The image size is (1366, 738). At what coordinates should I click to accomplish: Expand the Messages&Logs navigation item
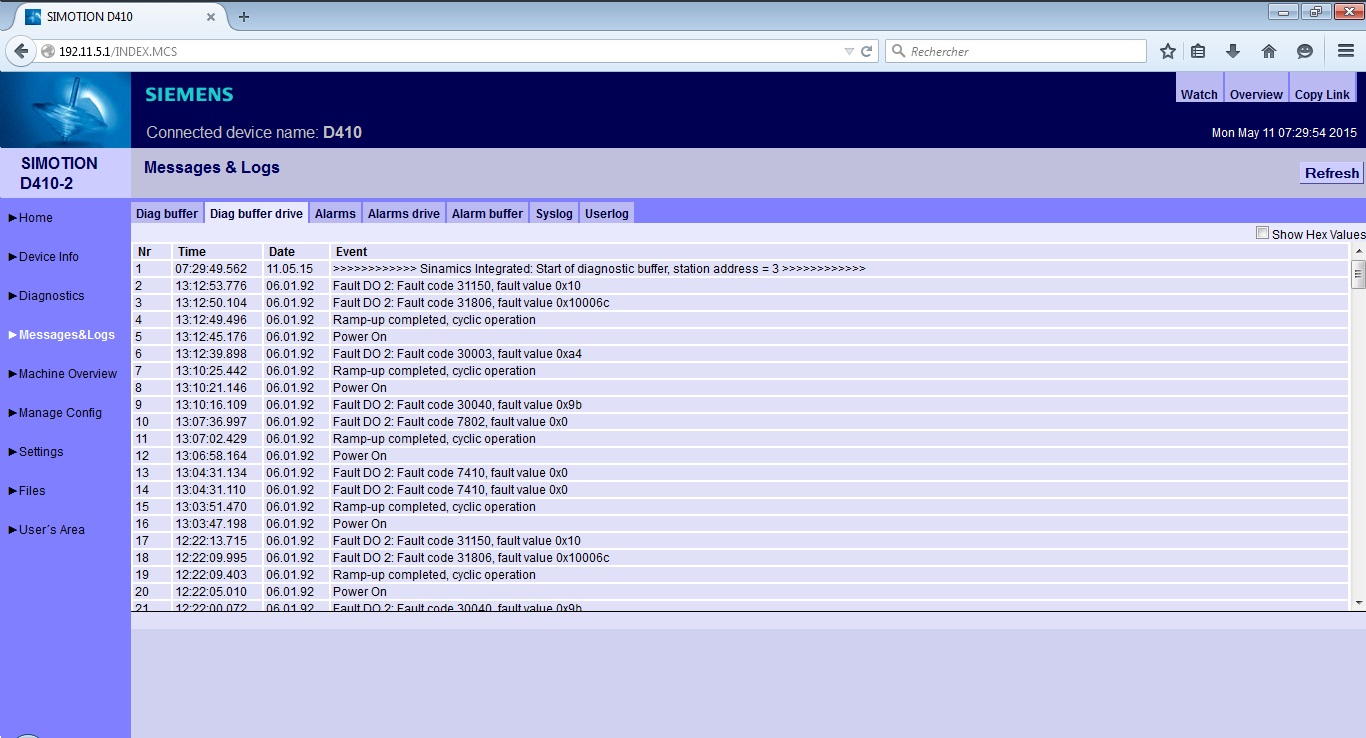tap(62, 335)
